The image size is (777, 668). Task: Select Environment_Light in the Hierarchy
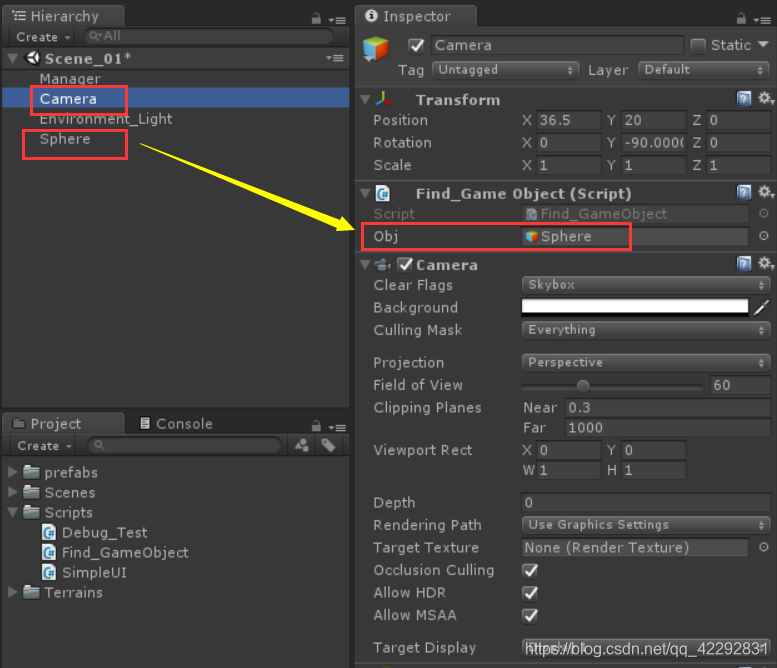106,119
